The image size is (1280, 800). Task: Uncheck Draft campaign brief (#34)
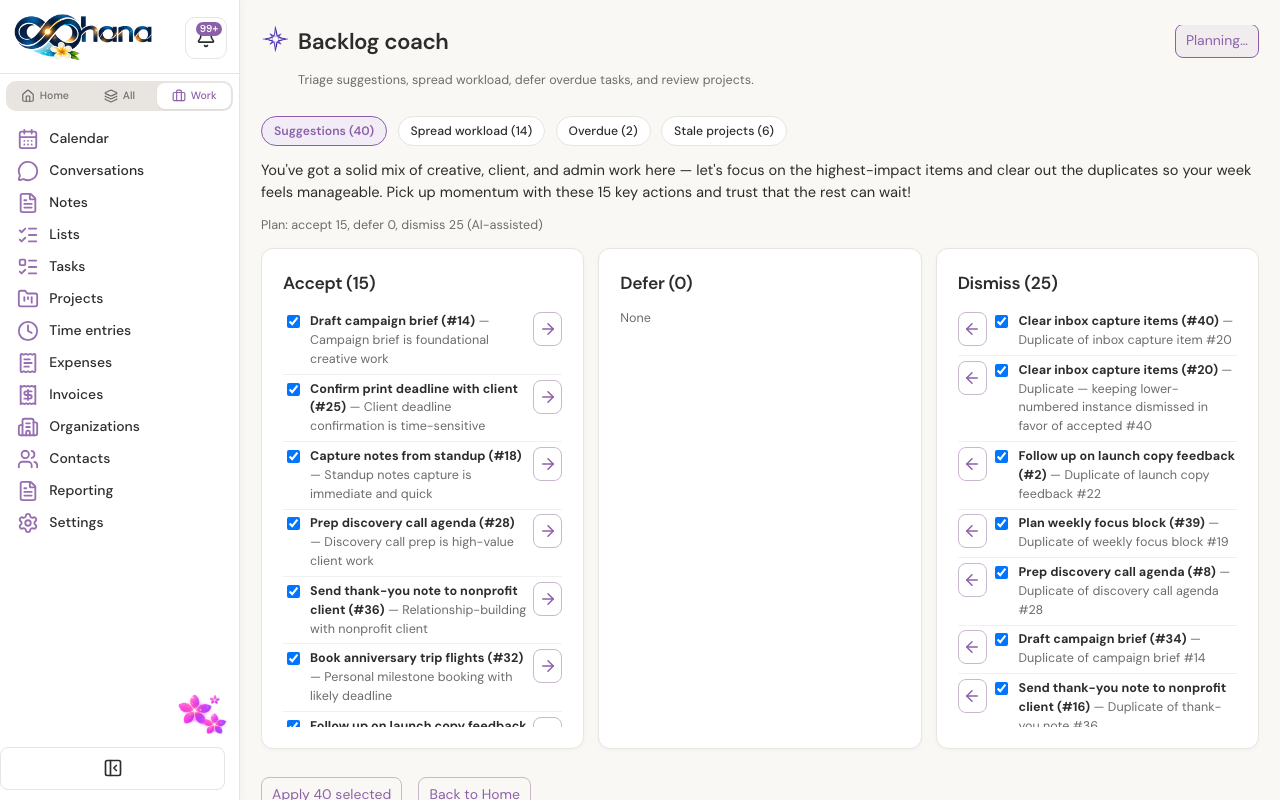(1001, 639)
